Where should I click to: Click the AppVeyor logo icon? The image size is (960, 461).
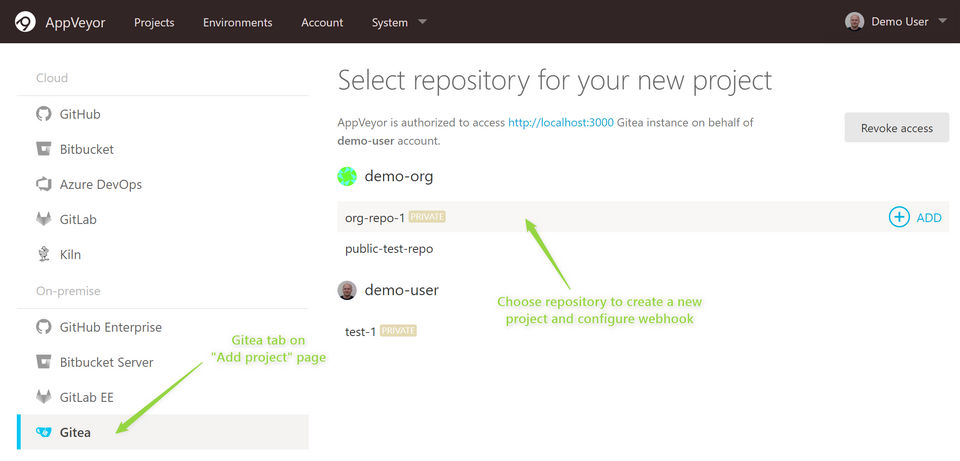tap(25, 22)
